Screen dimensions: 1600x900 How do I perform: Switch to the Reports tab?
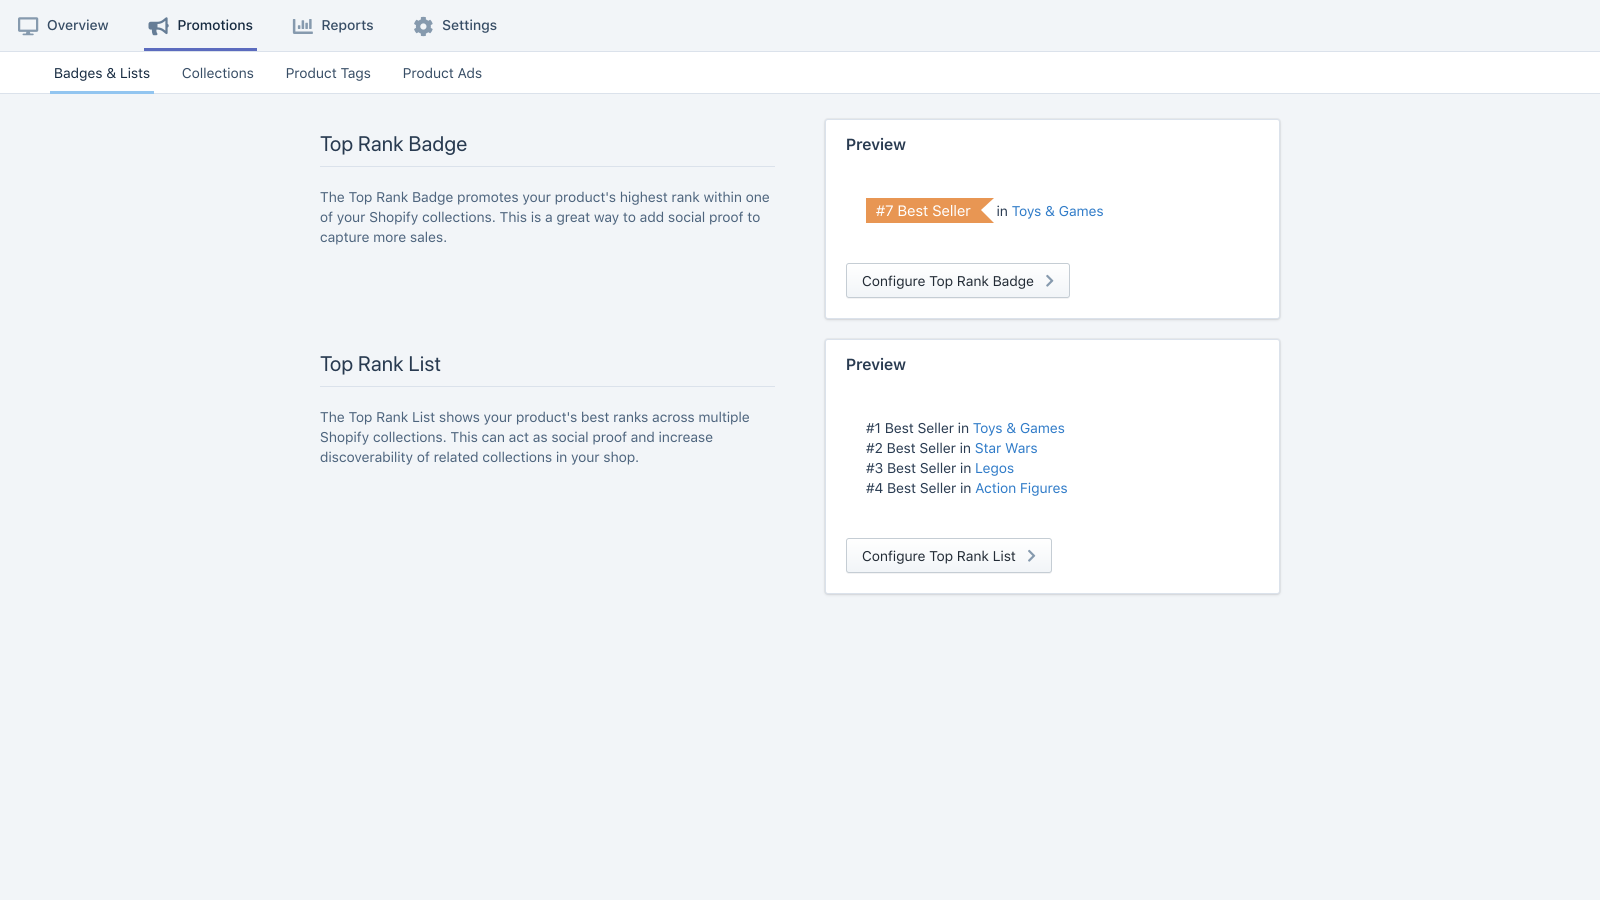coord(347,26)
